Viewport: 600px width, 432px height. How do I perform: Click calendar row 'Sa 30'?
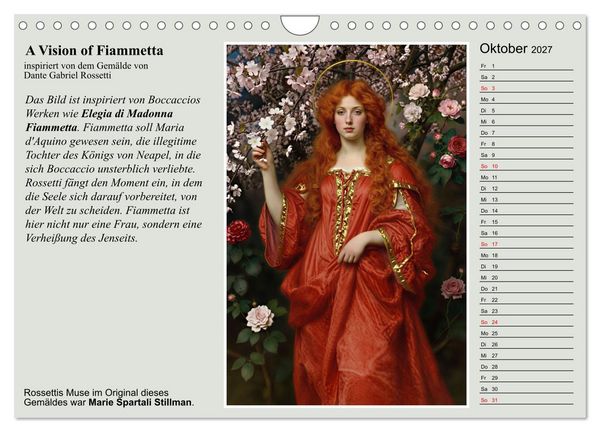pos(527,388)
